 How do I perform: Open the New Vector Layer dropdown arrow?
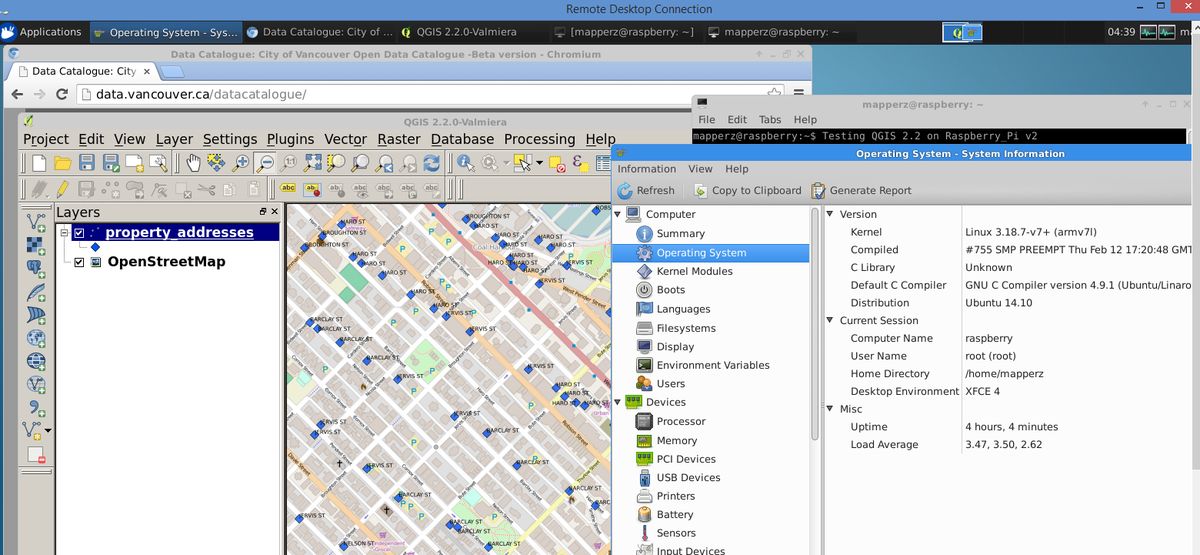48,431
